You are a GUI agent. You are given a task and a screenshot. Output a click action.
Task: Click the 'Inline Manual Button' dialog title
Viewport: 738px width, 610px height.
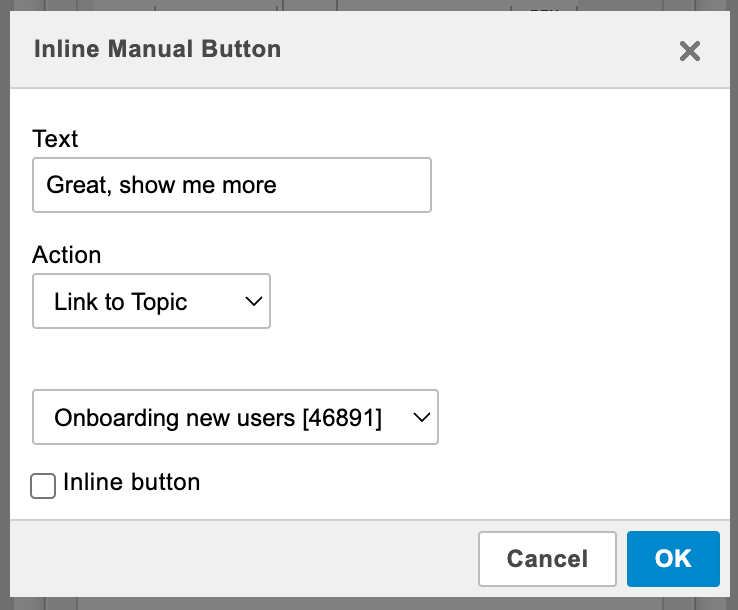coord(157,49)
